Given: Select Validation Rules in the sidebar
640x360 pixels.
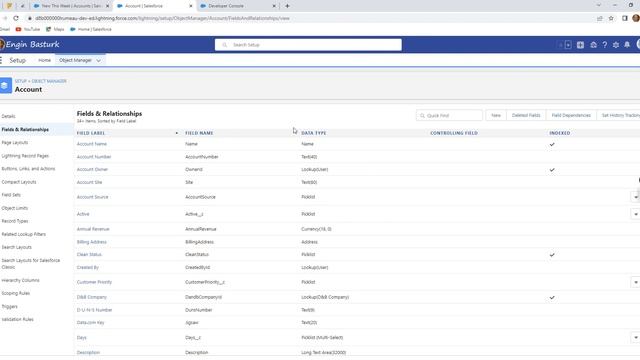Looking at the screenshot, I should 18,320.
